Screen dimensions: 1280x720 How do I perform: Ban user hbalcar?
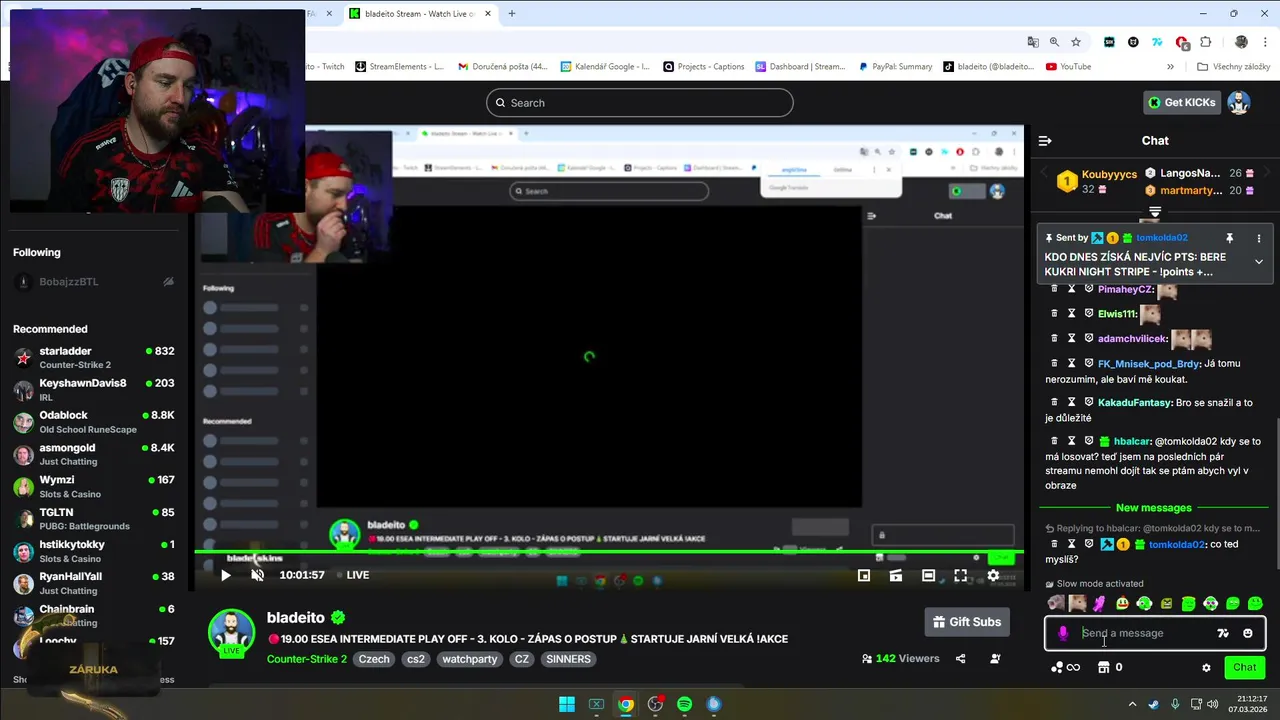[x=1089, y=441]
